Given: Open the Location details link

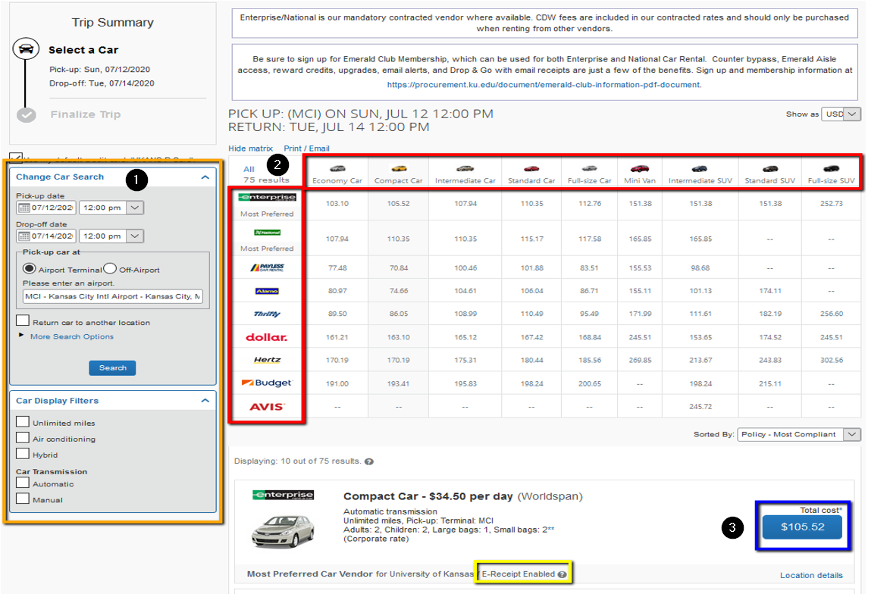Looking at the screenshot, I should coord(811,576).
